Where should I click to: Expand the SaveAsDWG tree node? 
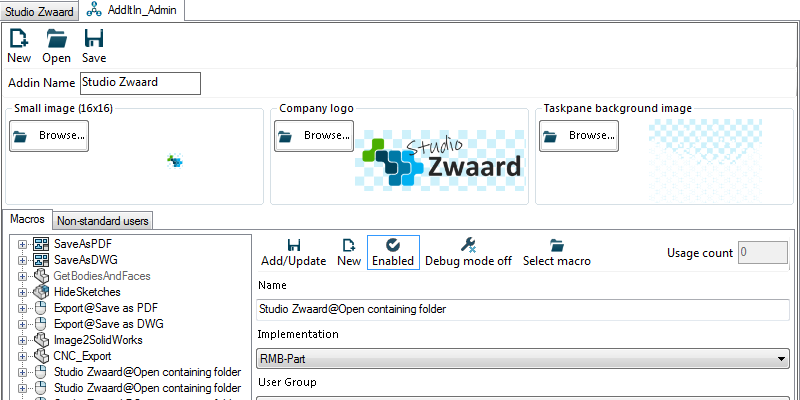pos(22,260)
